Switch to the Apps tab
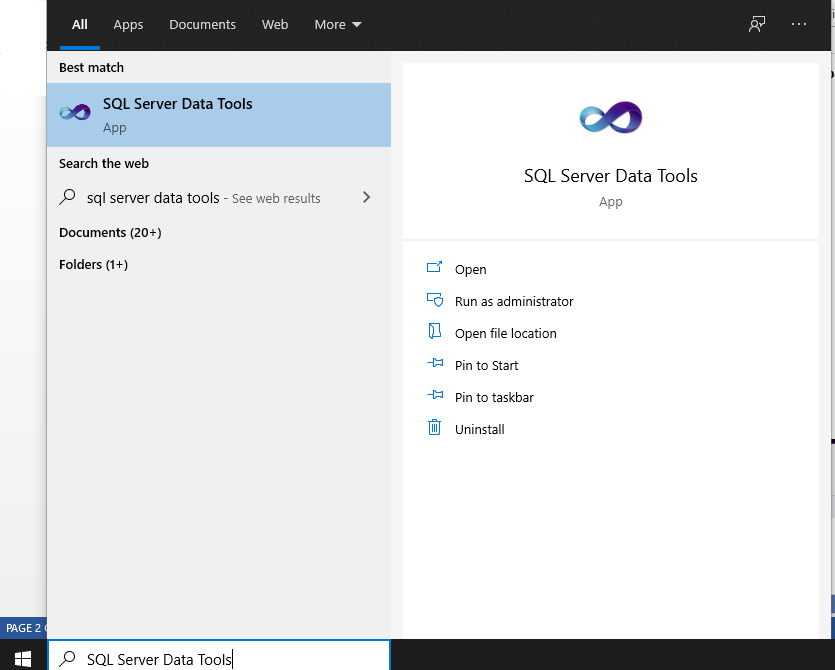 (128, 25)
